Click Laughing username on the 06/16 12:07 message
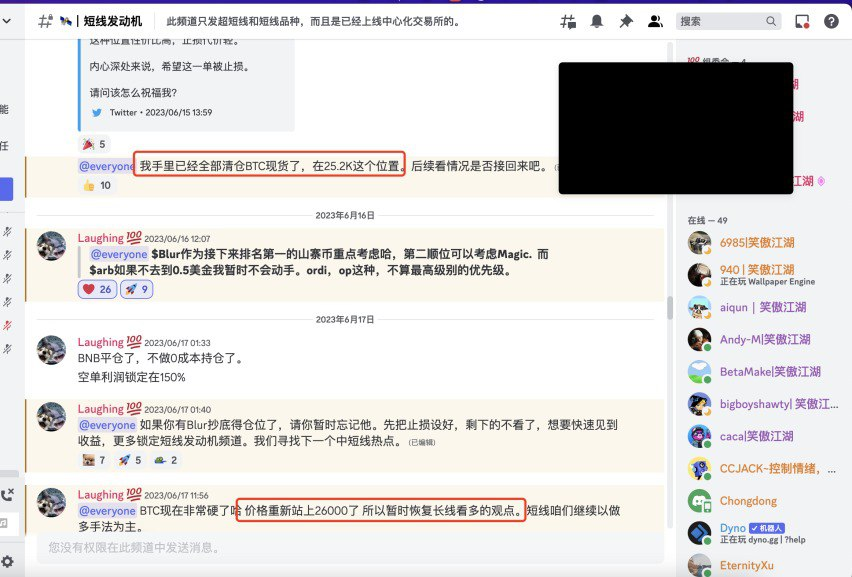852x577 pixels. [101, 238]
